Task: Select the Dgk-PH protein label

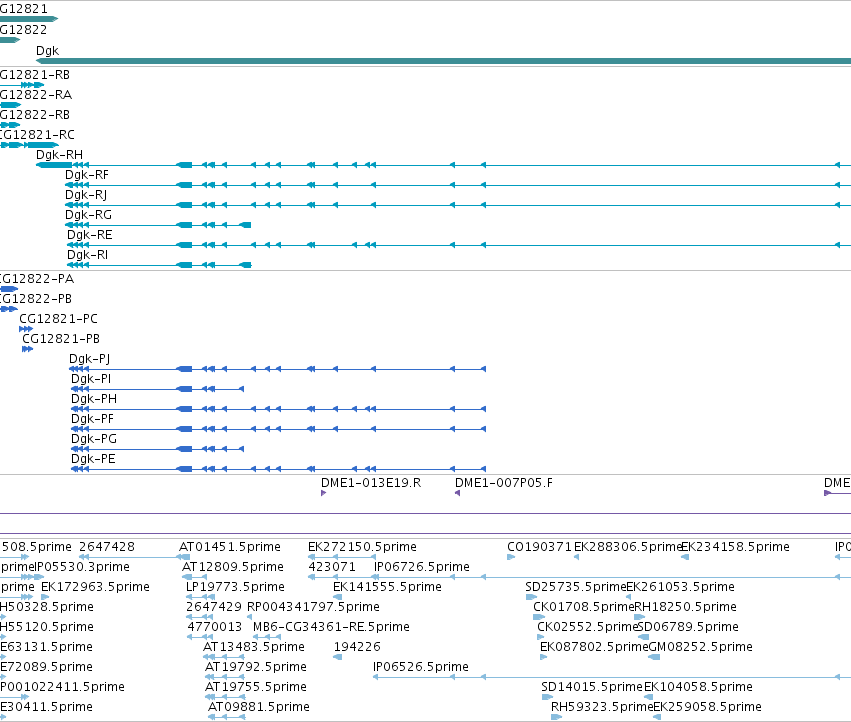Action: pyautogui.click(x=94, y=399)
